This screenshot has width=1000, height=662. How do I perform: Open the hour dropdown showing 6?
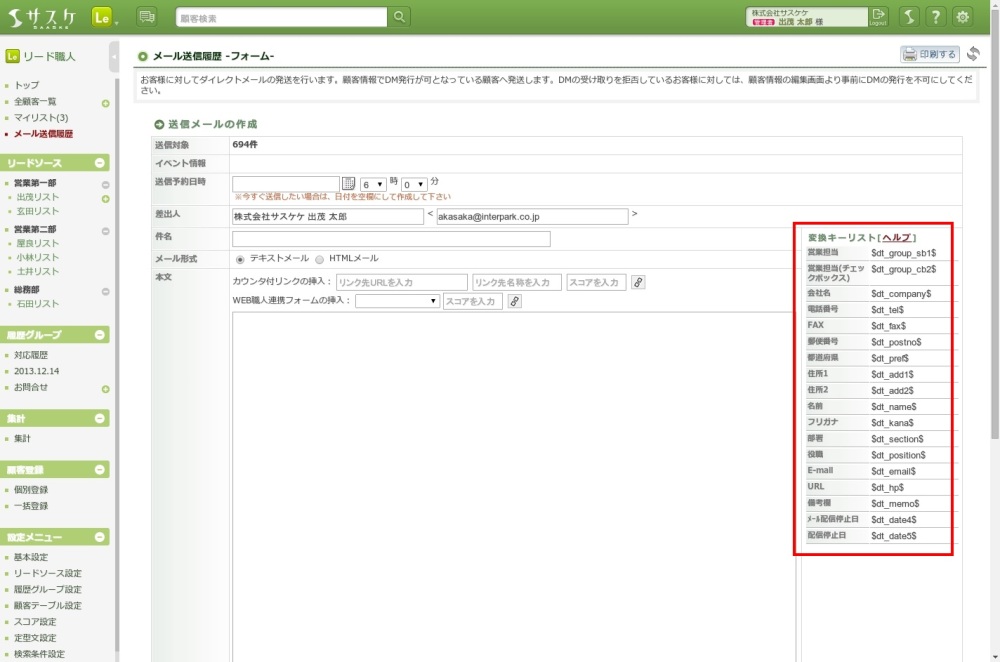click(374, 184)
